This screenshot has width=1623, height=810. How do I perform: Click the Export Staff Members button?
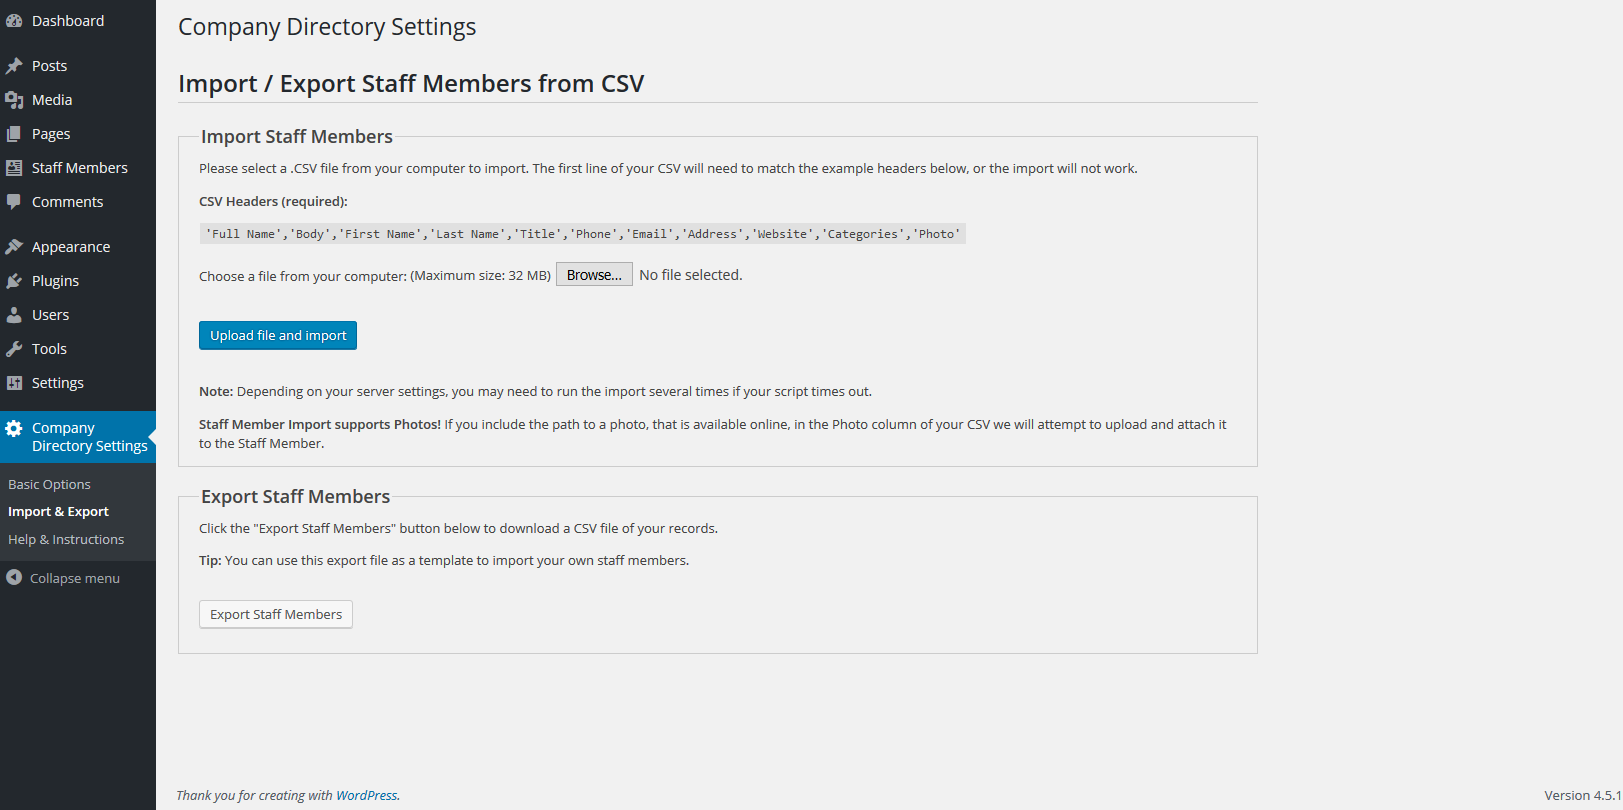point(276,614)
